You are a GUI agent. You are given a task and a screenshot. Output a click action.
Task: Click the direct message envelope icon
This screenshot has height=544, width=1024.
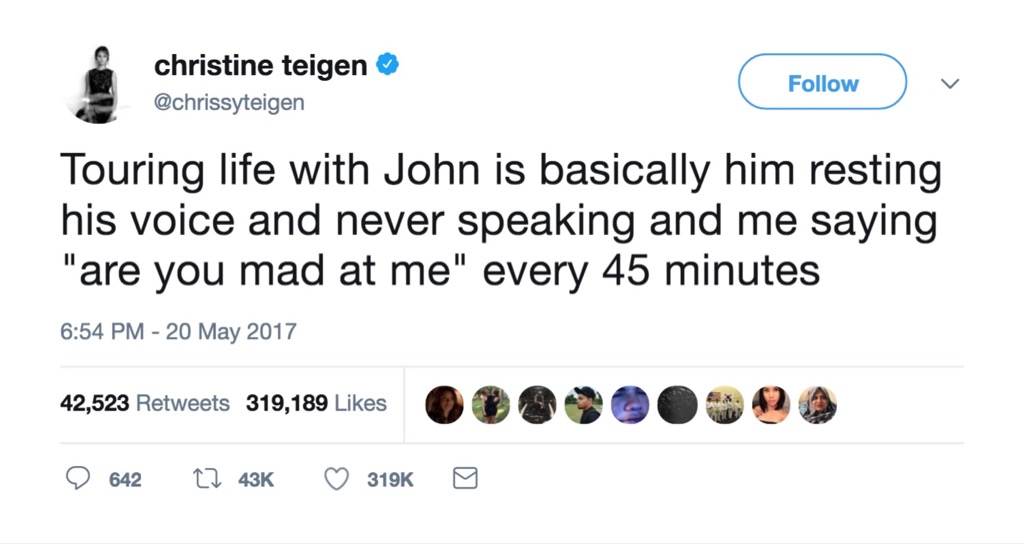tap(465, 480)
